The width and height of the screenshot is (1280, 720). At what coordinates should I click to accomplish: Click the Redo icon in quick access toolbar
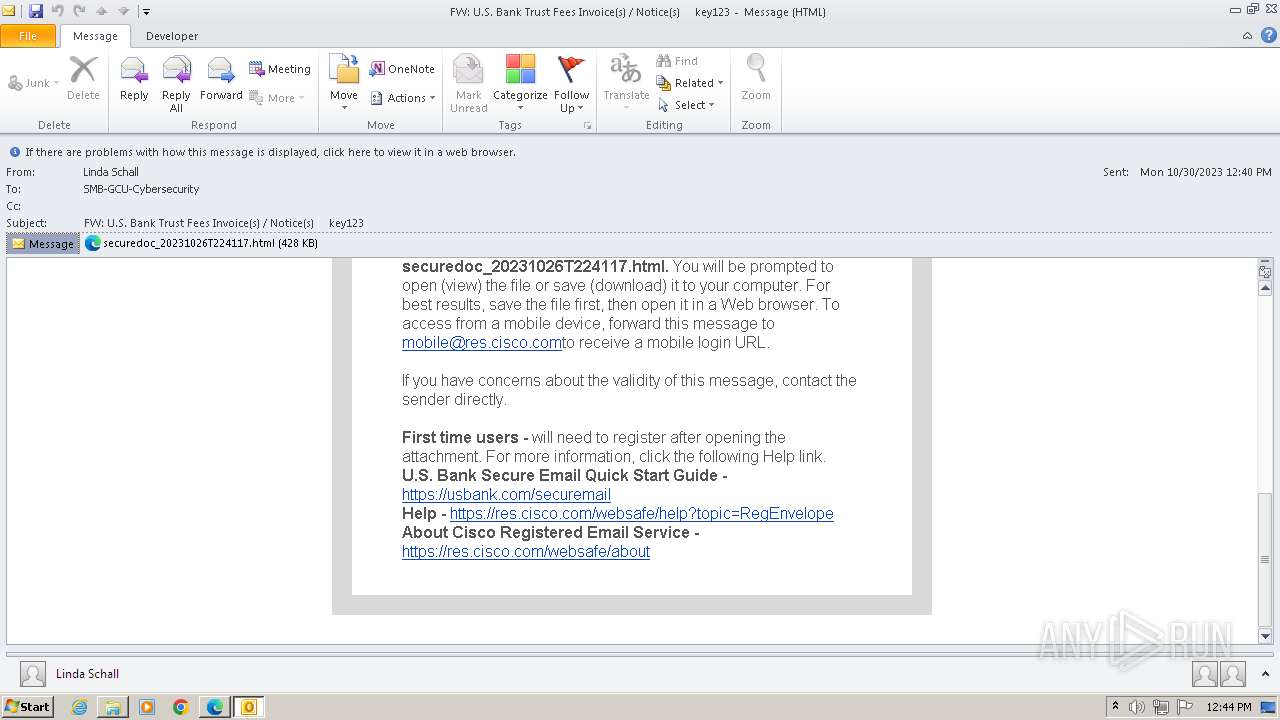pos(79,11)
